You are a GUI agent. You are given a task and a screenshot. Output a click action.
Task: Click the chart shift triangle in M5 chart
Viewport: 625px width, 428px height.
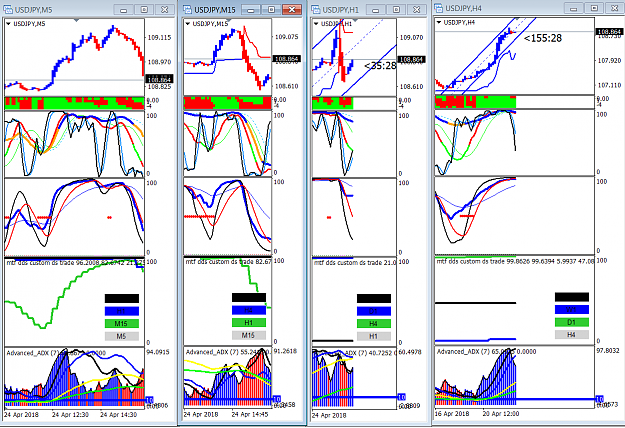pos(76,20)
